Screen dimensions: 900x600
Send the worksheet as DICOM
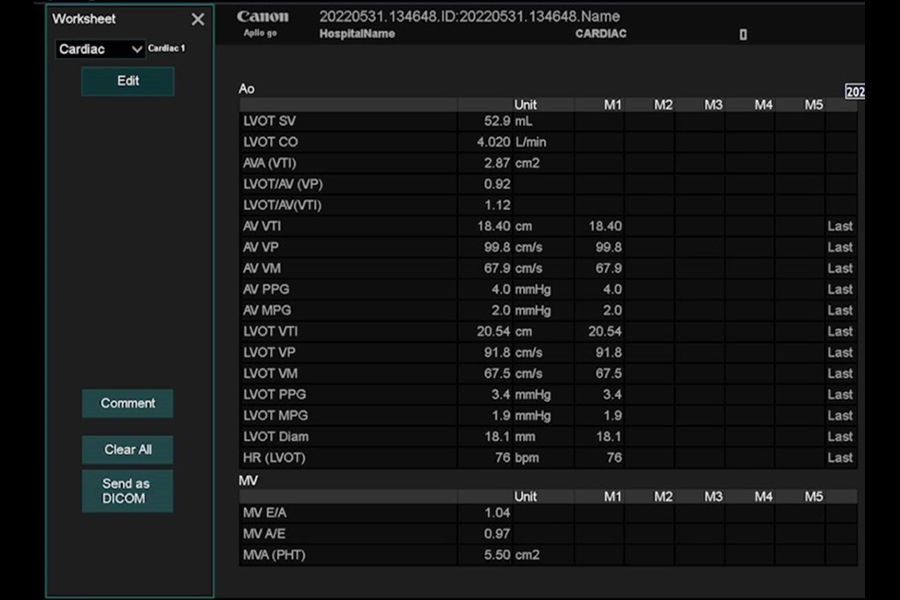click(x=127, y=491)
